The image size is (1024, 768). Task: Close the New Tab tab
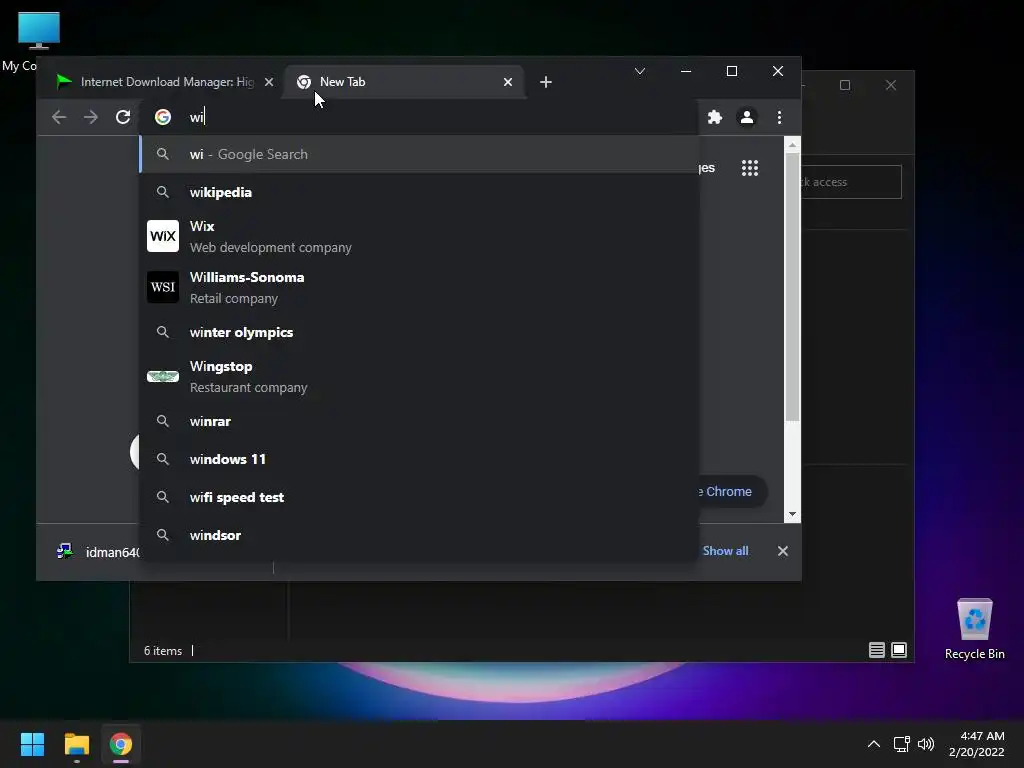(507, 82)
